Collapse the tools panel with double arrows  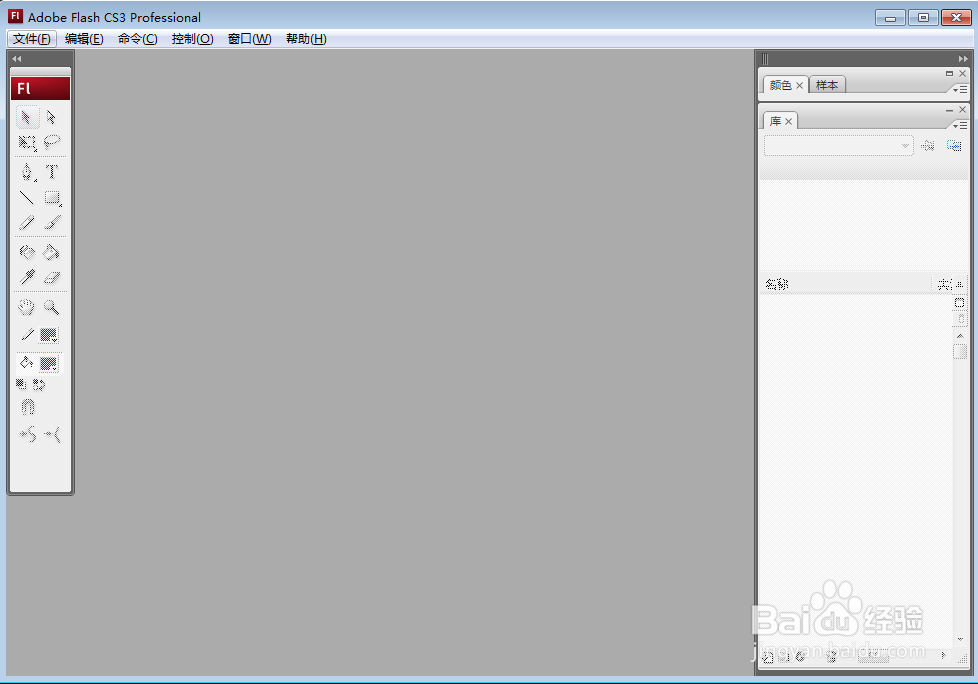pyautogui.click(x=17, y=59)
